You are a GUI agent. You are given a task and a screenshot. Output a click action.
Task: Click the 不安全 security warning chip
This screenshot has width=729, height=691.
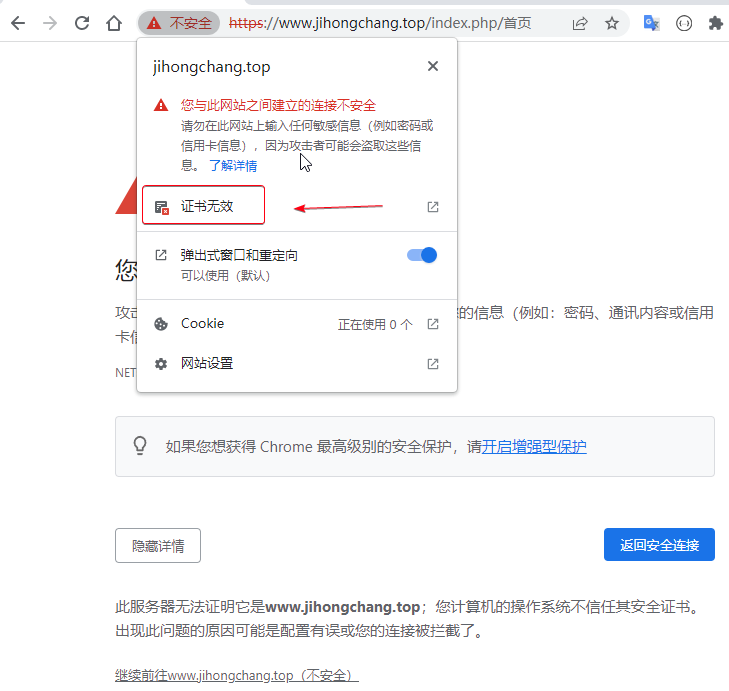click(179, 23)
